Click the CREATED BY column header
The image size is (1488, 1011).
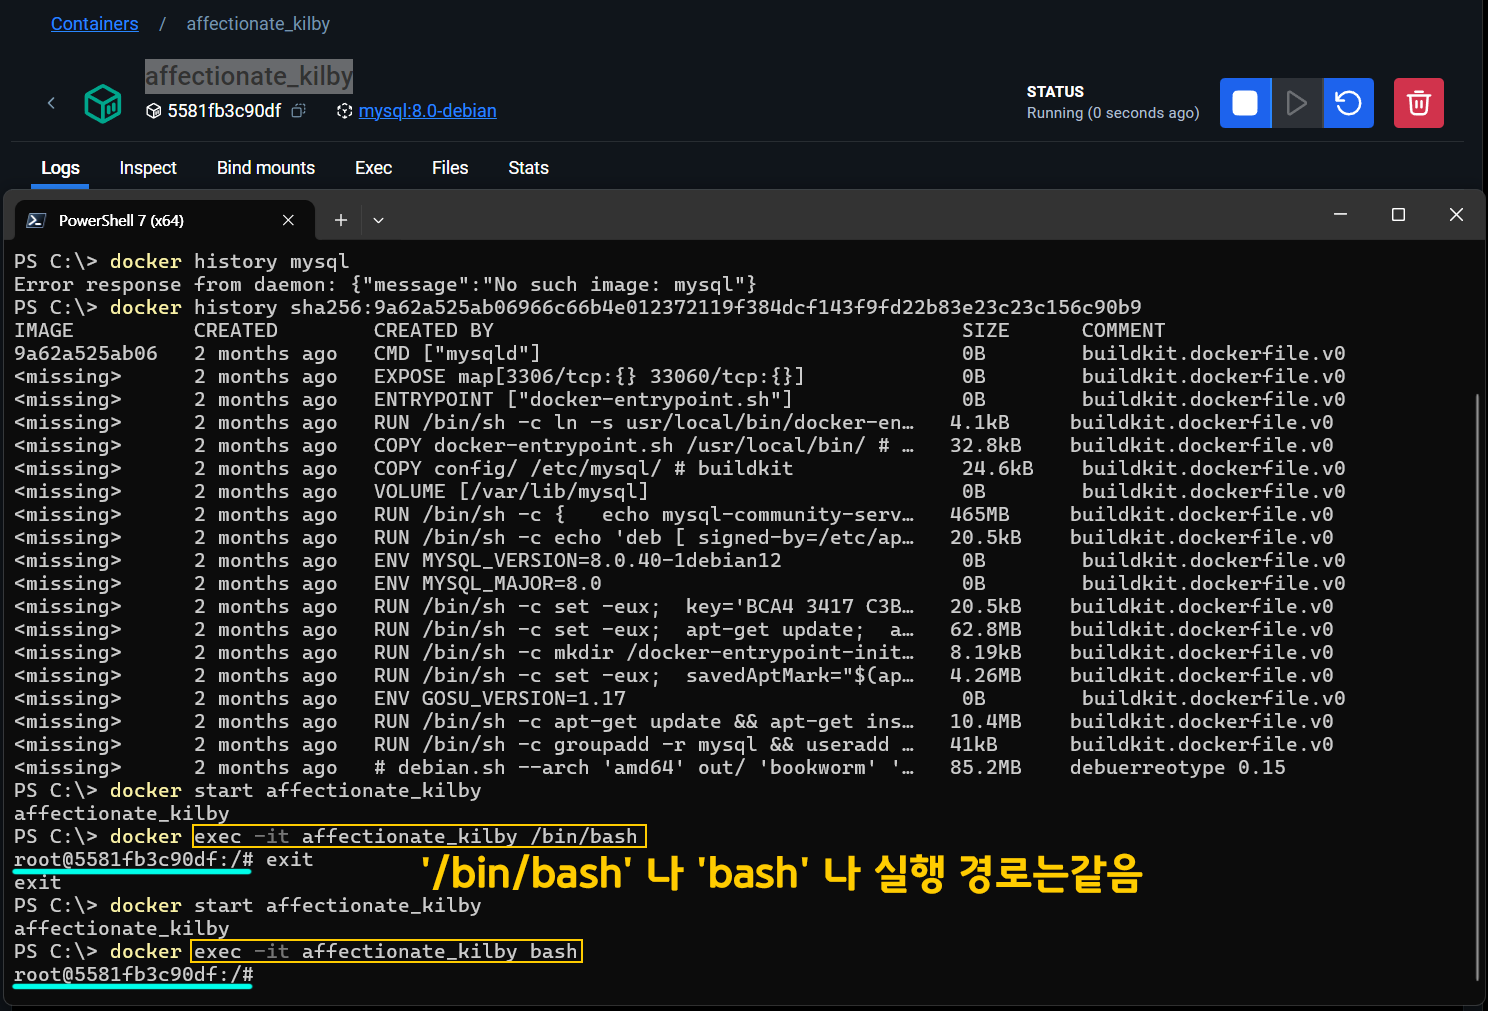434,330
